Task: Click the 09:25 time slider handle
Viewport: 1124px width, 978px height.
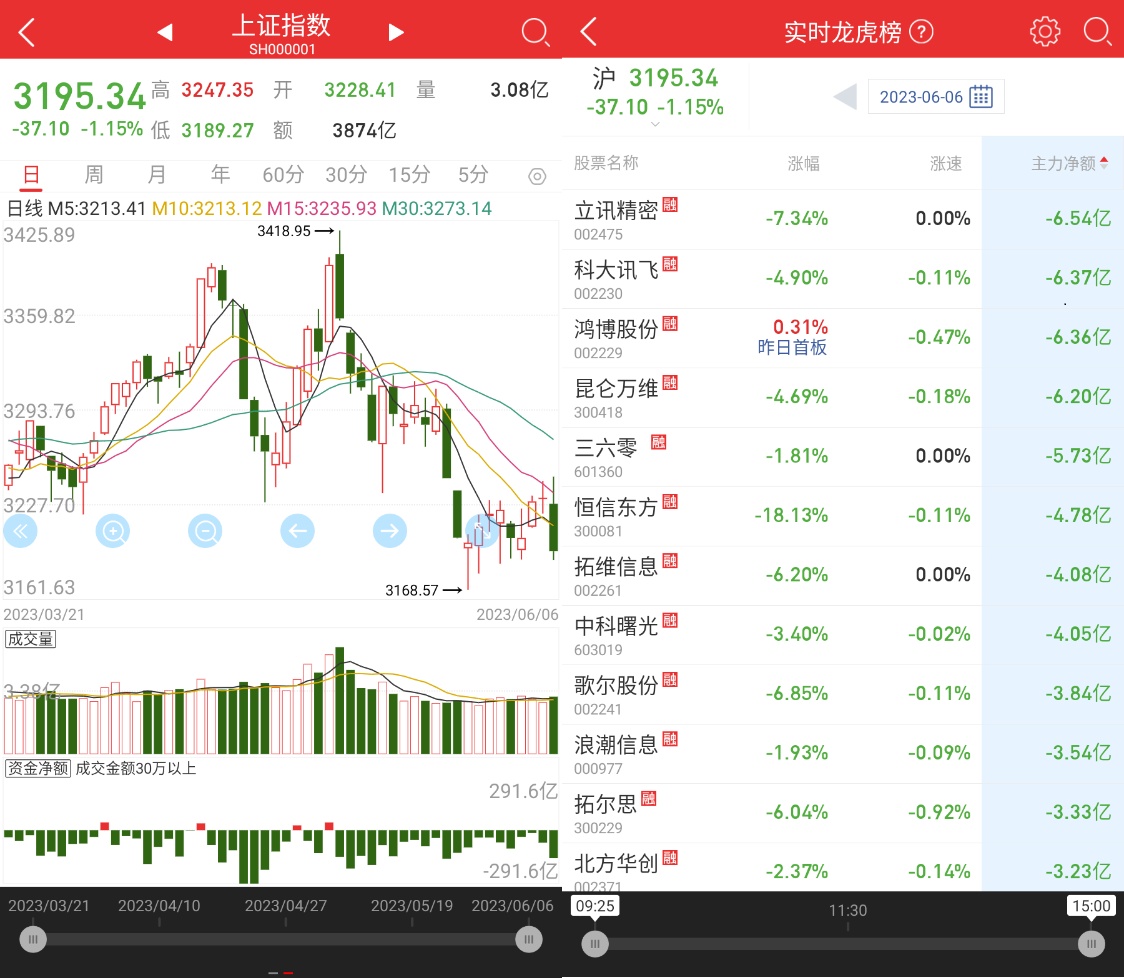Action: click(x=596, y=943)
